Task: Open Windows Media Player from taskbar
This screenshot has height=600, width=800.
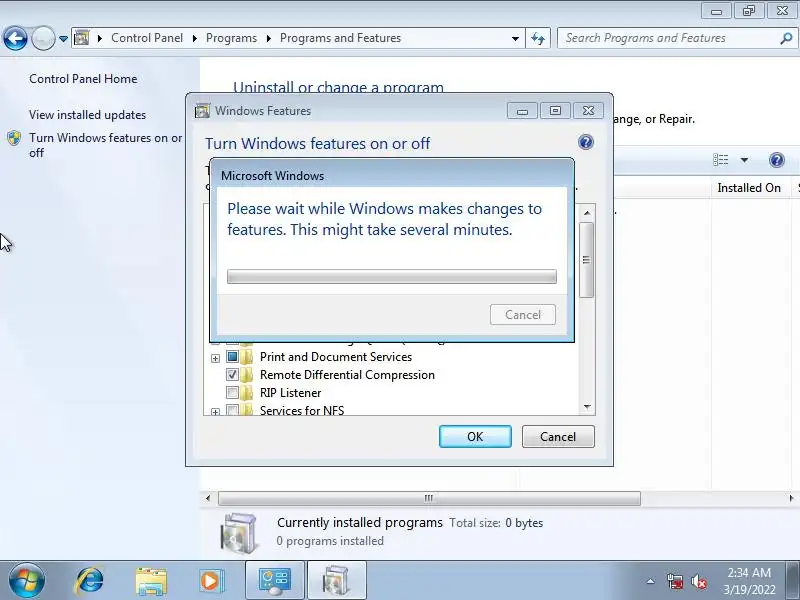Action: [210, 581]
